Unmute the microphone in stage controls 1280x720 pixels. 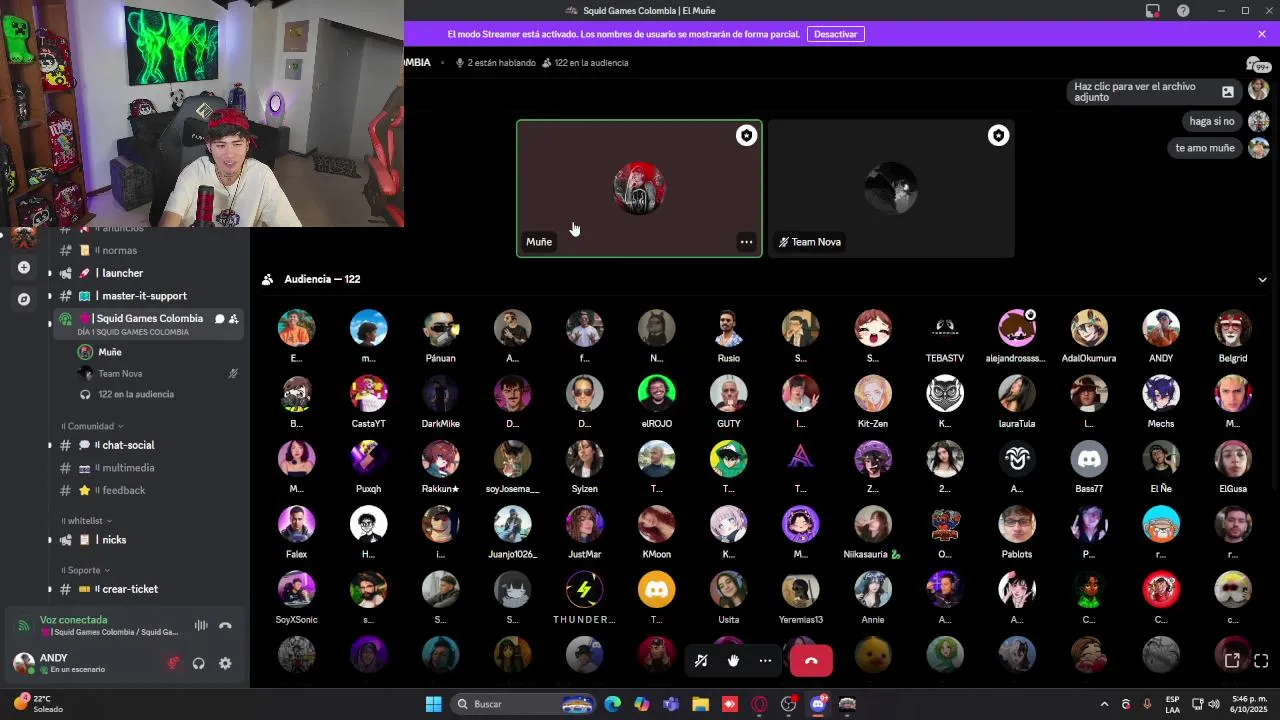pos(701,660)
